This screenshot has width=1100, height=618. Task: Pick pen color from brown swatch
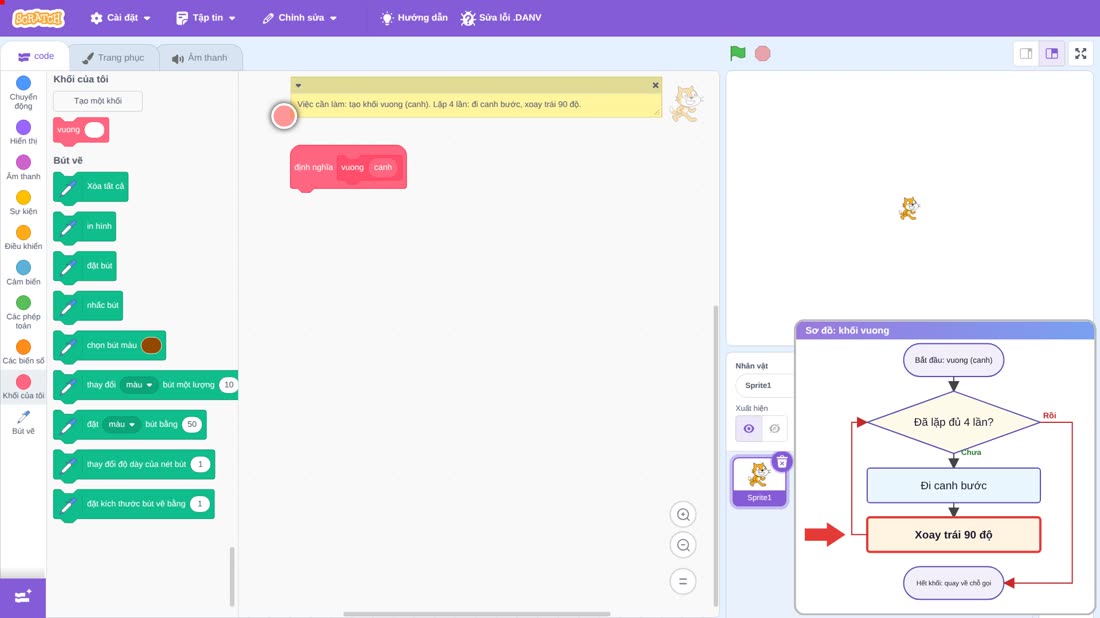click(x=151, y=345)
